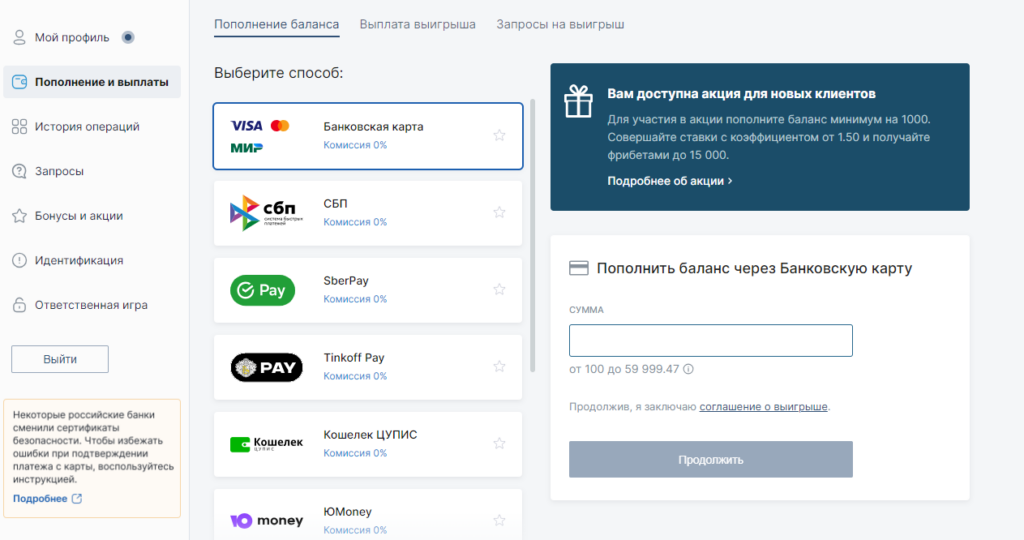Switch to Выплата выигрыша tab
The height and width of the screenshot is (540, 1024).
coord(417,24)
